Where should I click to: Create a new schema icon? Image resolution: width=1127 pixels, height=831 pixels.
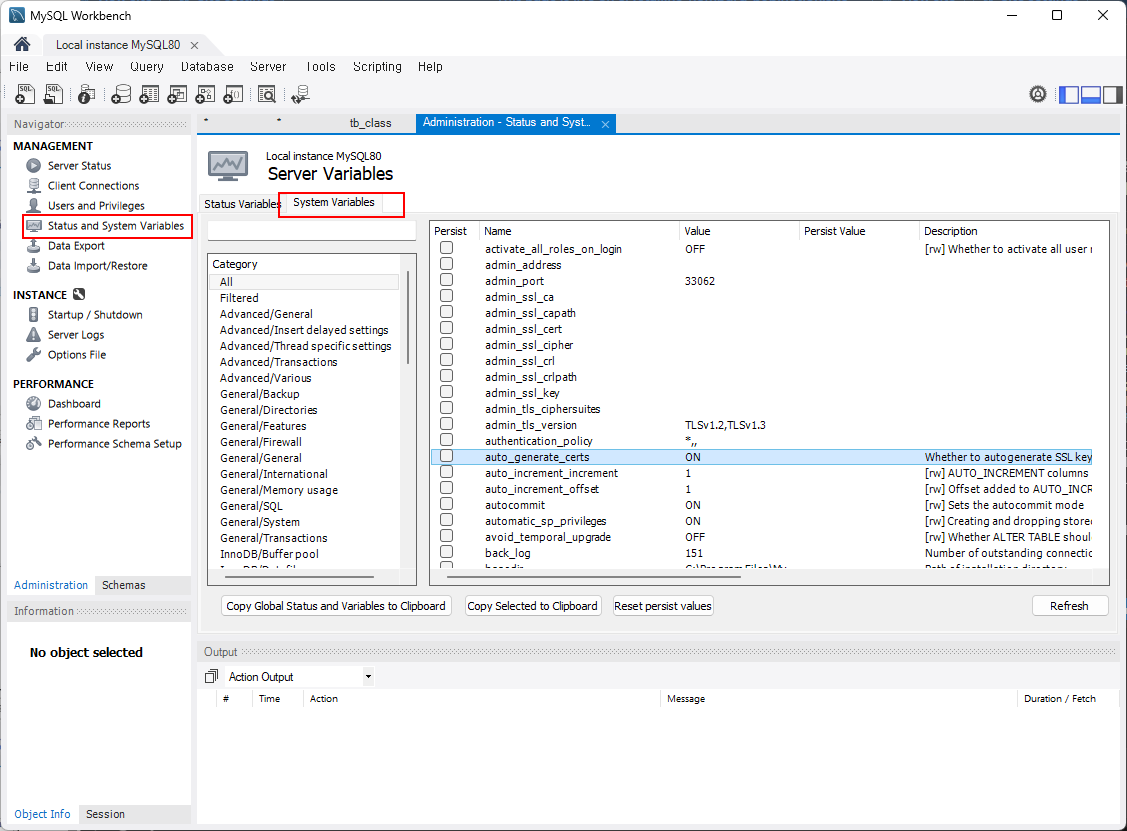121,94
